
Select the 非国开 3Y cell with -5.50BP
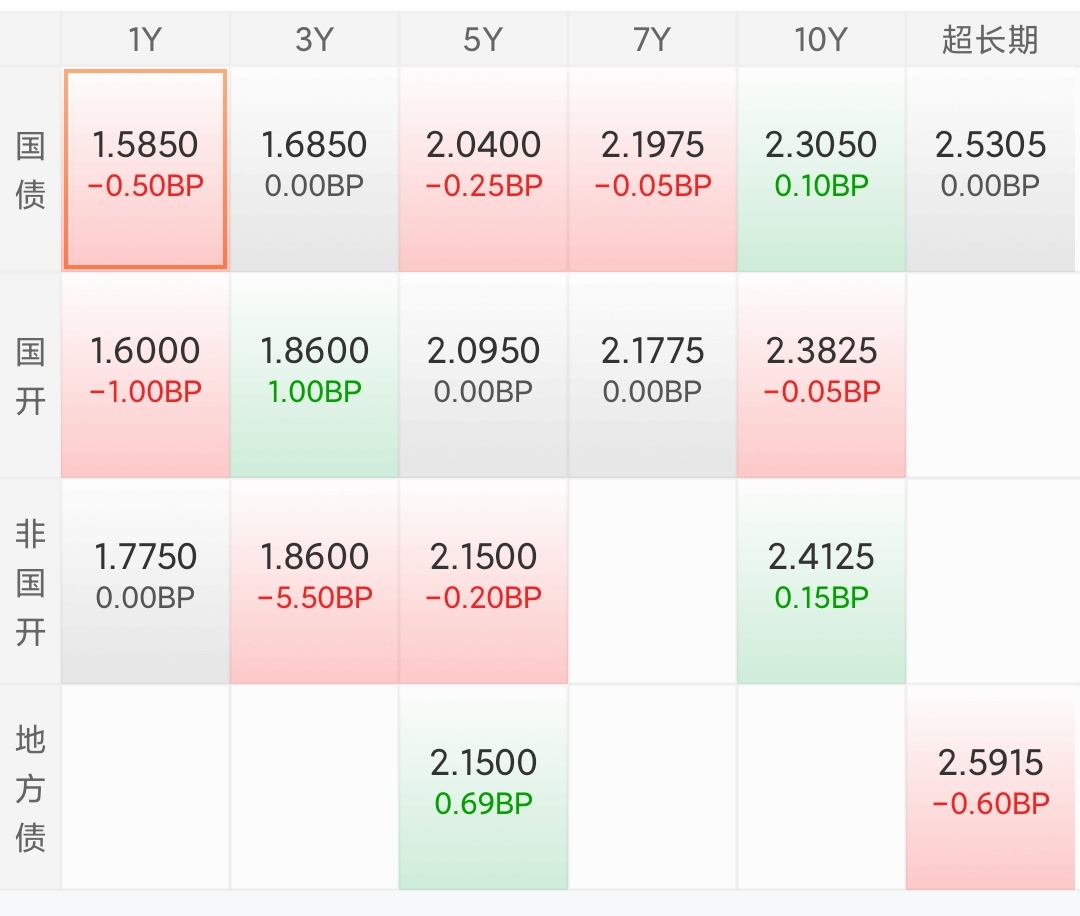[x=314, y=581]
